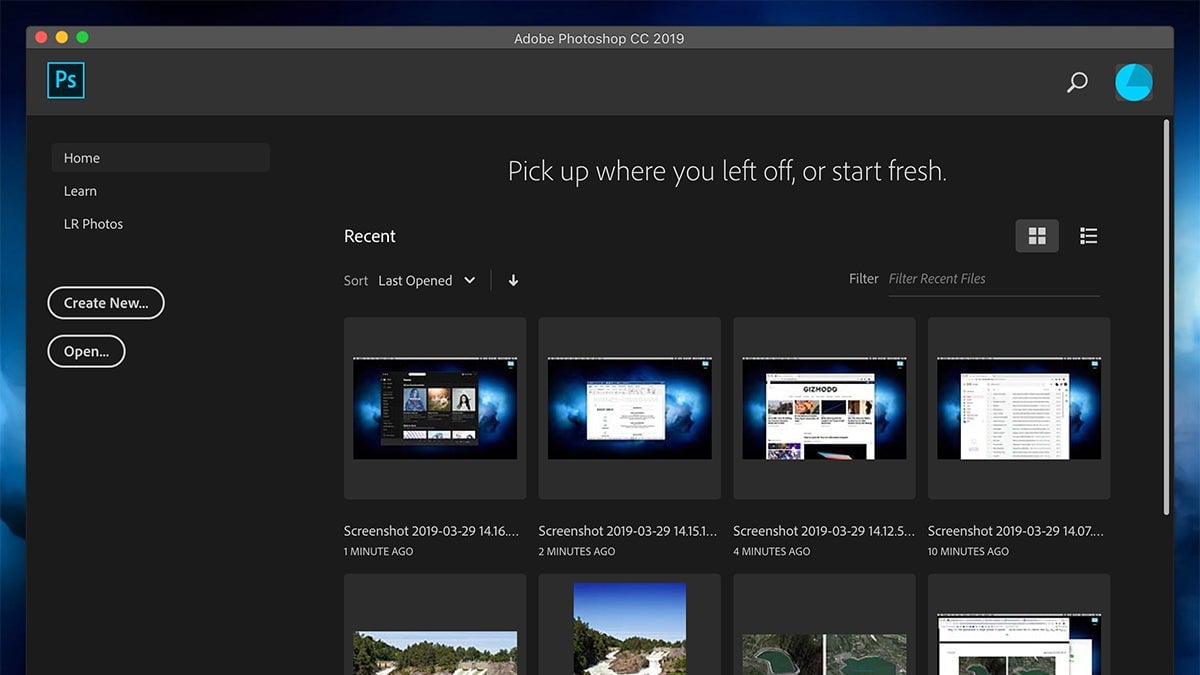Click the Screenshot 2019-03-29 14.07 filename
Image resolution: width=1200 pixels, height=675 pixels.
click(1017, 531)
